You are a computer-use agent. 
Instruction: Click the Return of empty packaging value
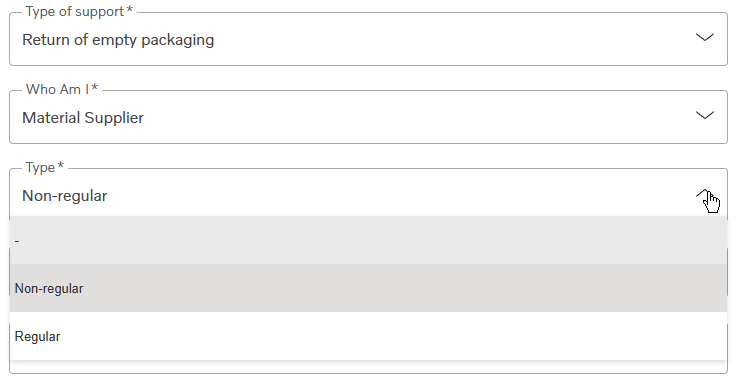tap(118, 40)
